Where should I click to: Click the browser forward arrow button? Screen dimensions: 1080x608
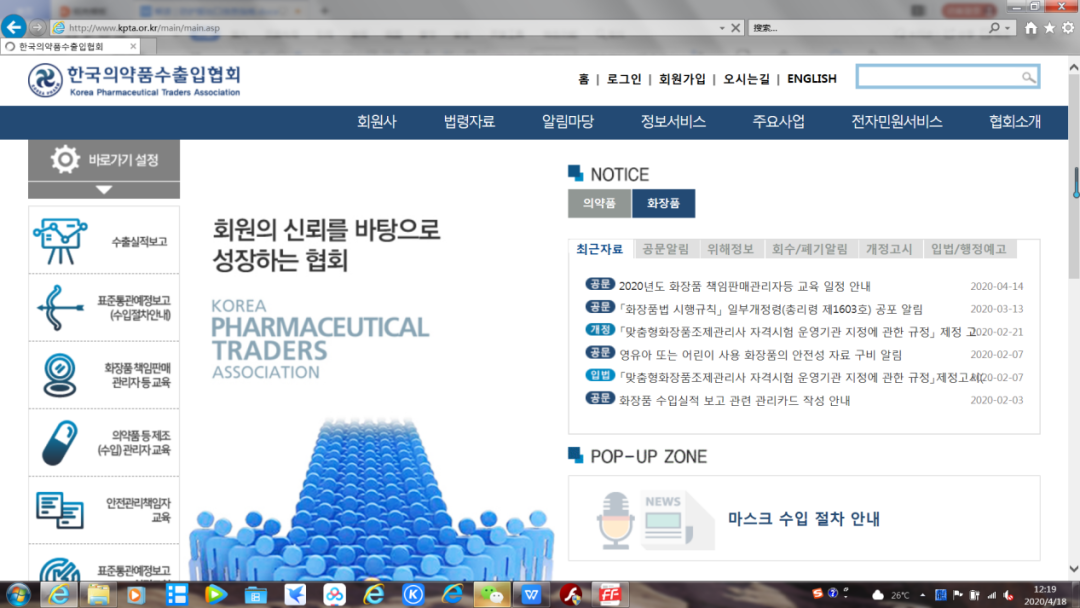tap(37, 28)
